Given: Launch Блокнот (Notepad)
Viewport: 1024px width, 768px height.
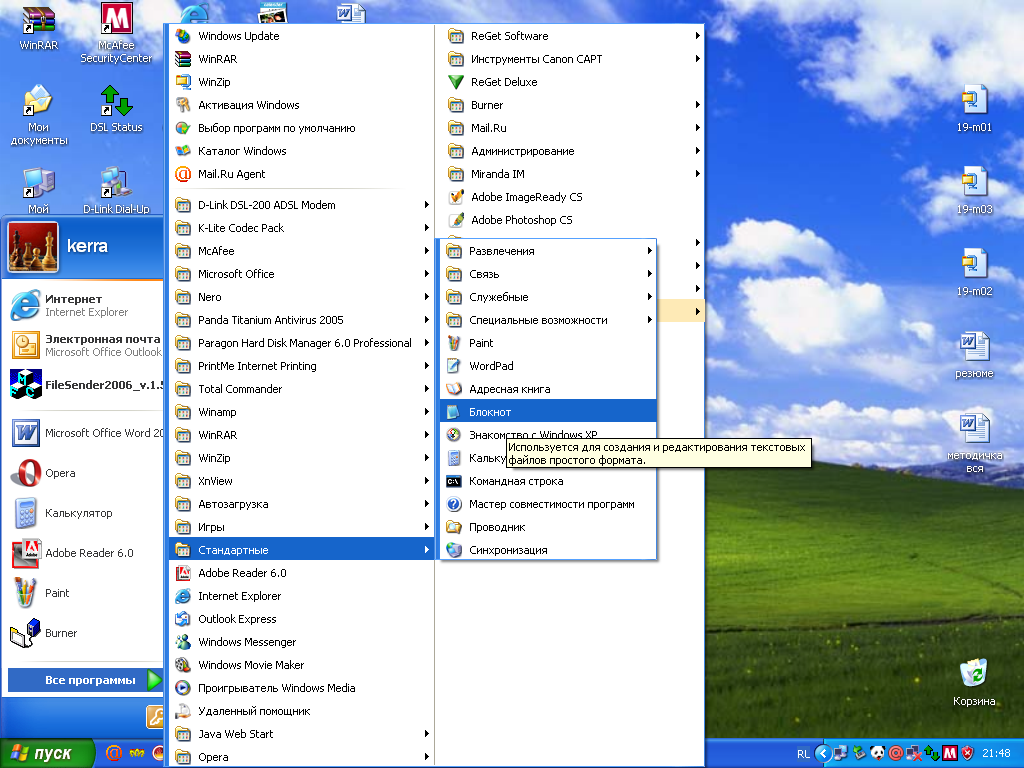Looking at the screenshot, I should (548, 412).
